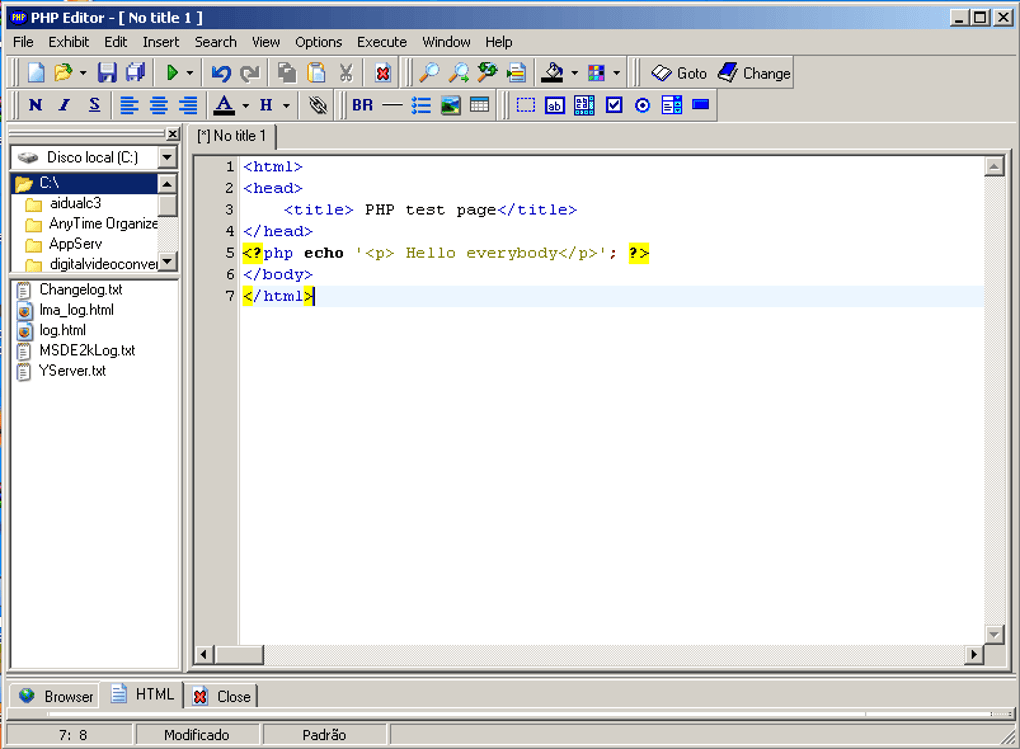The width and height of the screenshot is (1020, 749).
Task: Open the dropdown arrow next to the run icon
Action: [x=190, y=73]
